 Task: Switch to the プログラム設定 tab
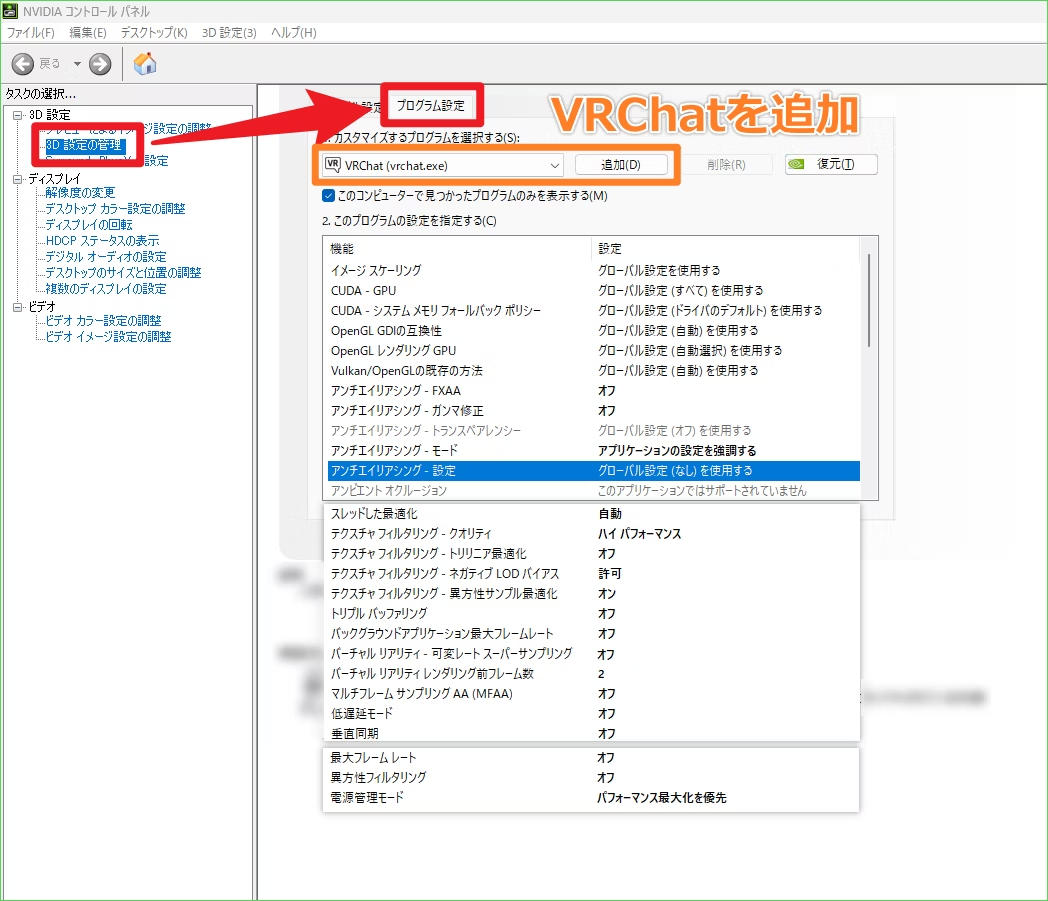(430, 106)
